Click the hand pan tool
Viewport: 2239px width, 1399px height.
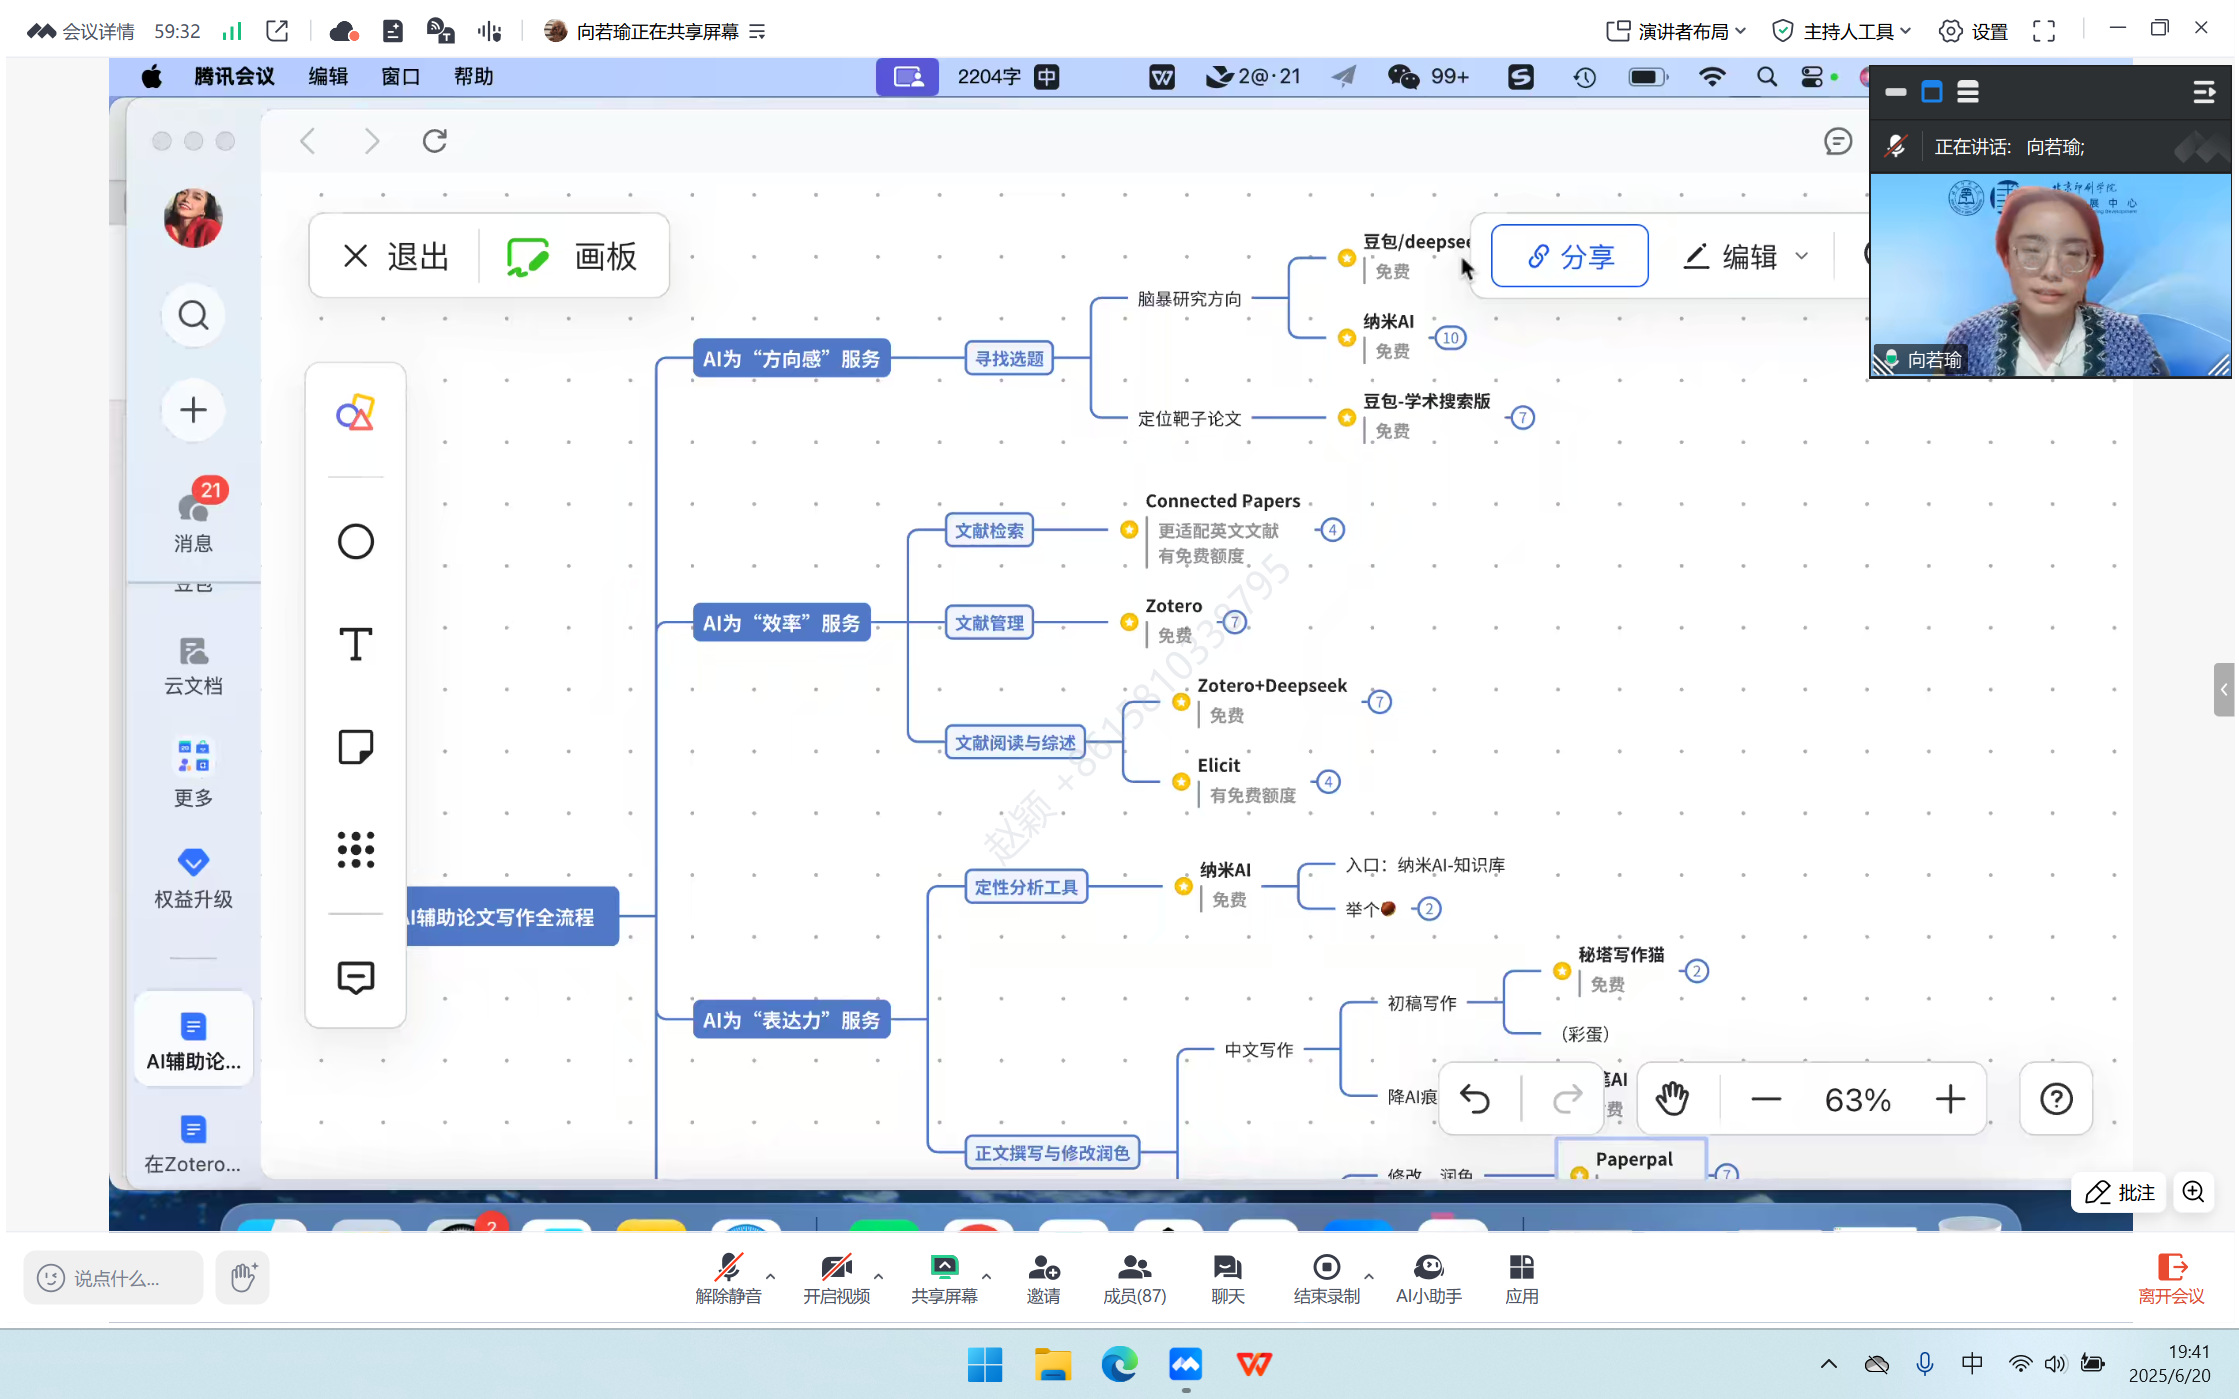[1671, 1099]
